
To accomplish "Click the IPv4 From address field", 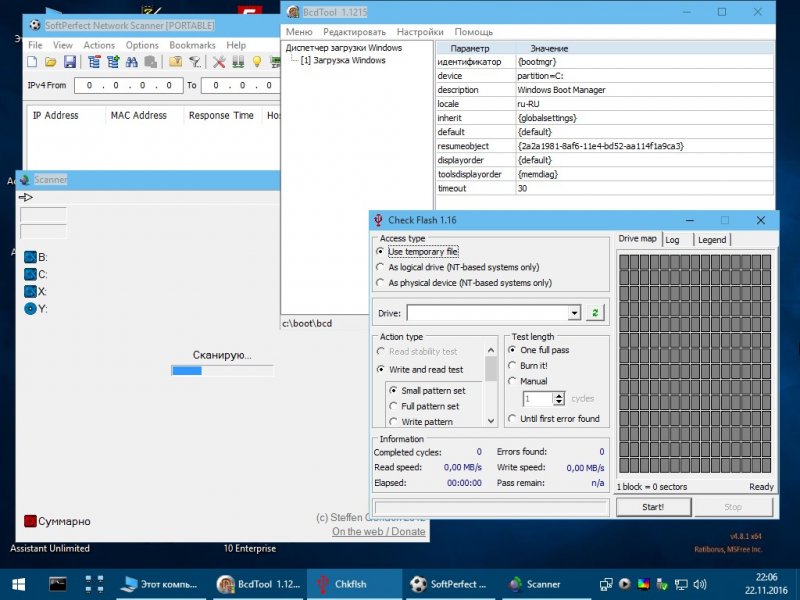I will tap(129, 85).
